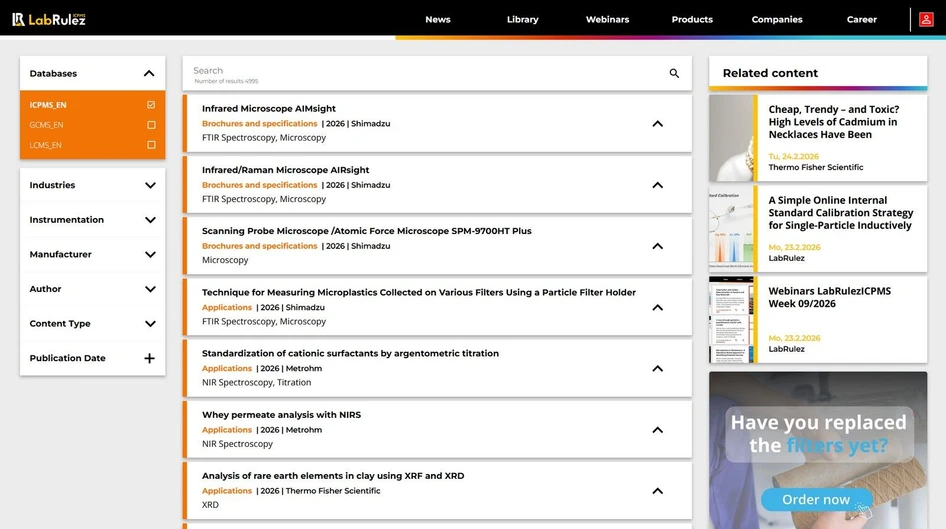946x529 pixels.
Task: Open Webinars LabRulezICPMS Week 09/2026 article
Action: tap(830, 297)
